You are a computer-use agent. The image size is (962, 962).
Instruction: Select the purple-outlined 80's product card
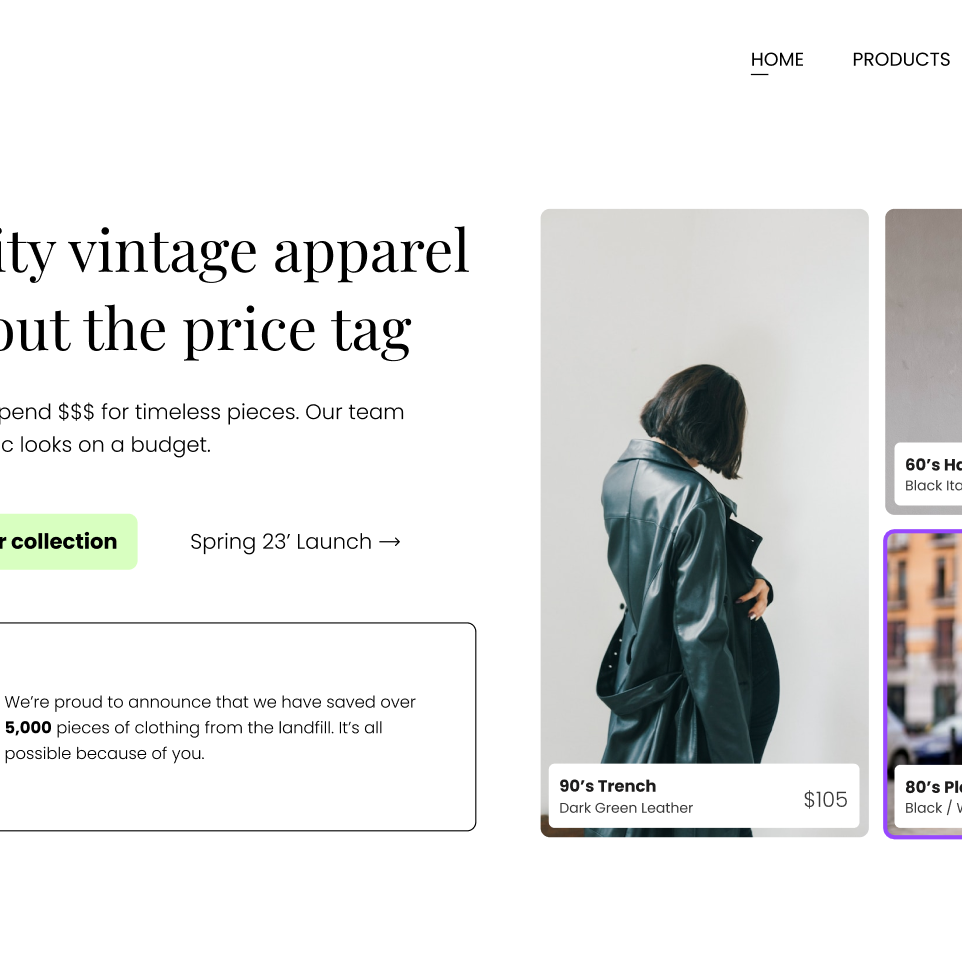pyautogui.click(x=923, y=684)
